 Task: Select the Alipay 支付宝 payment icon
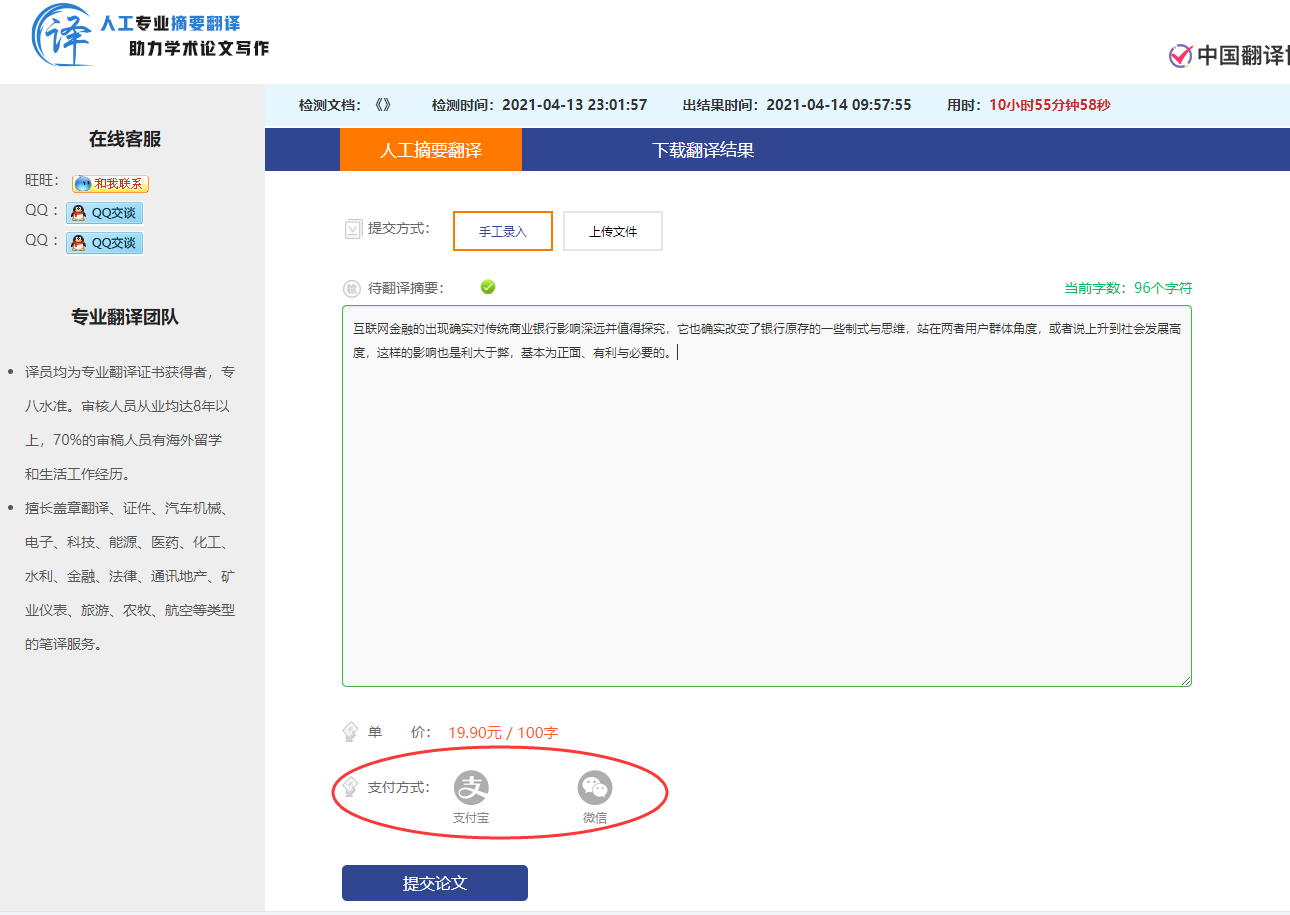point(471,788)
